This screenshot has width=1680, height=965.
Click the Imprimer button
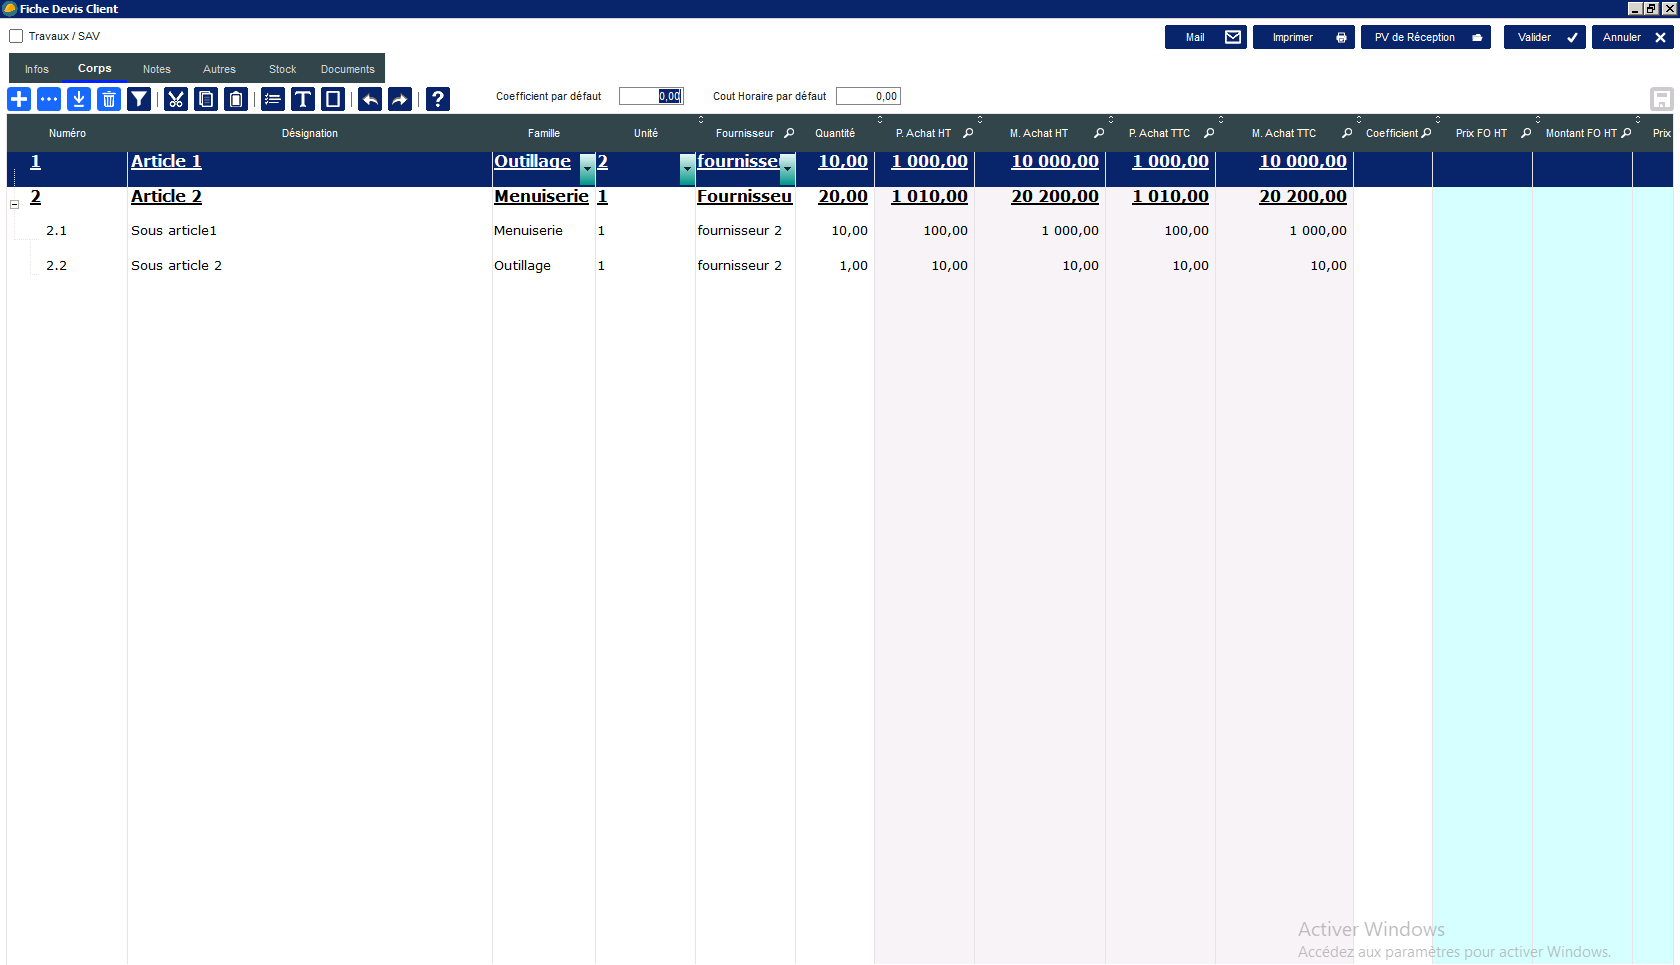[1303, 37]
